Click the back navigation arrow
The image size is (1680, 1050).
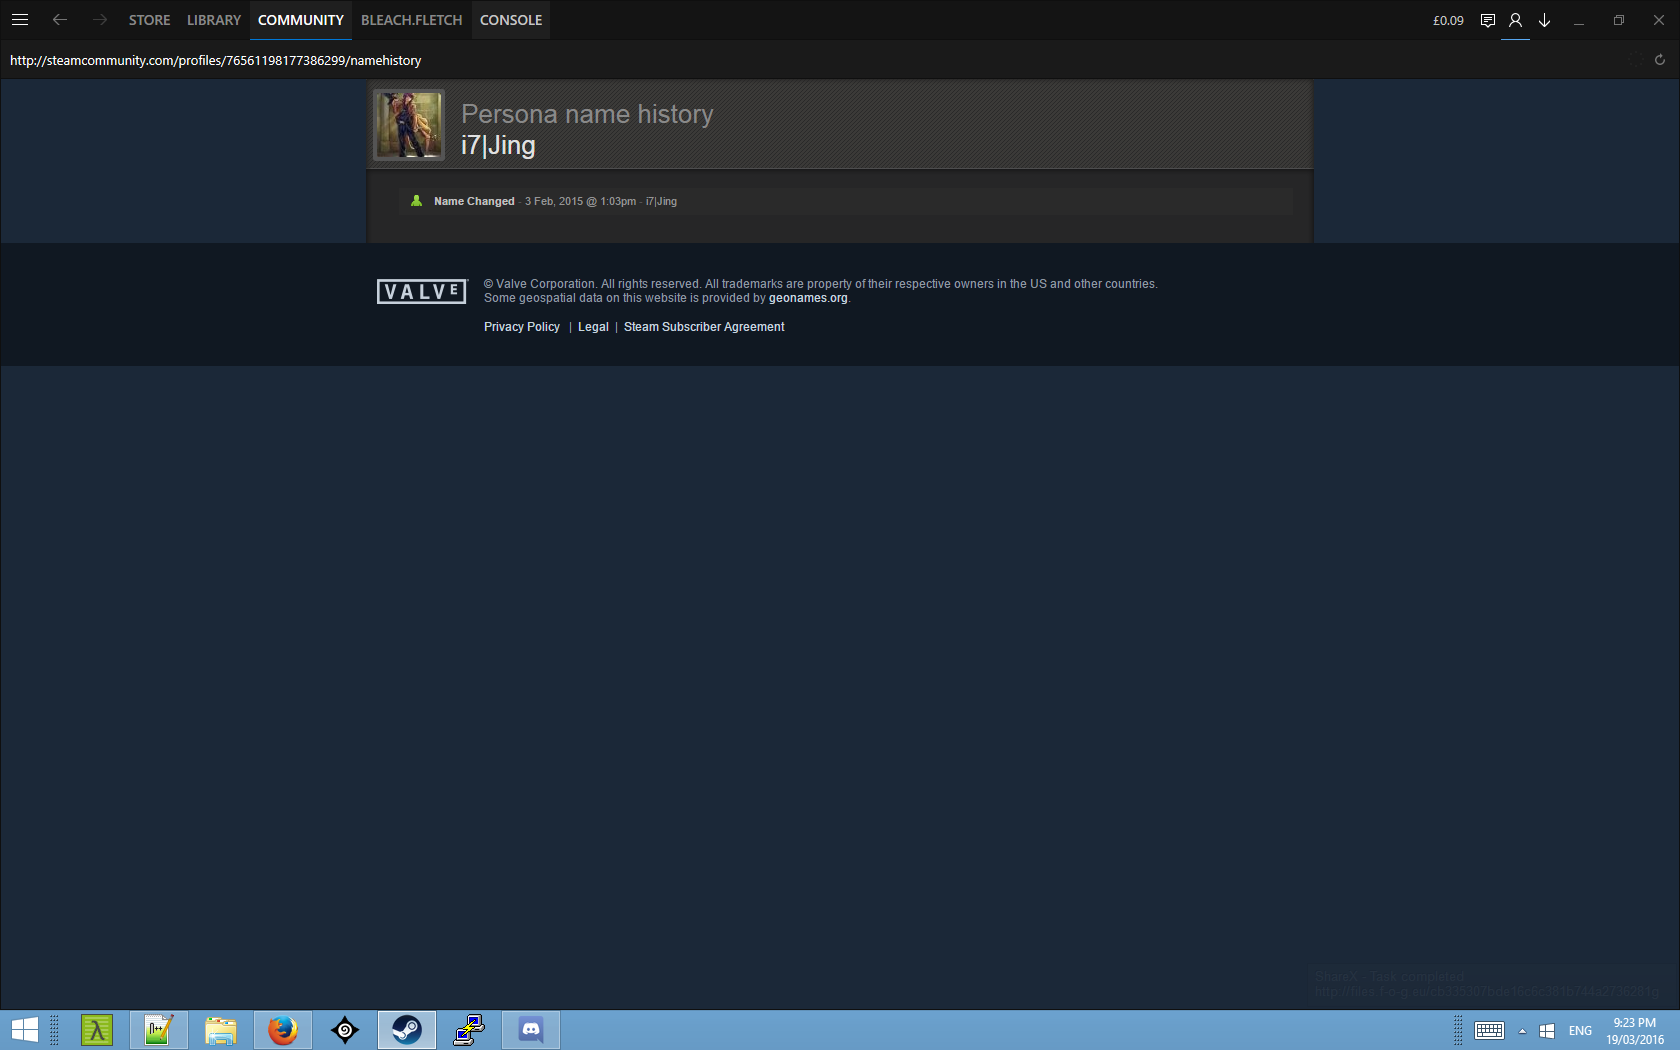point(60,20)
